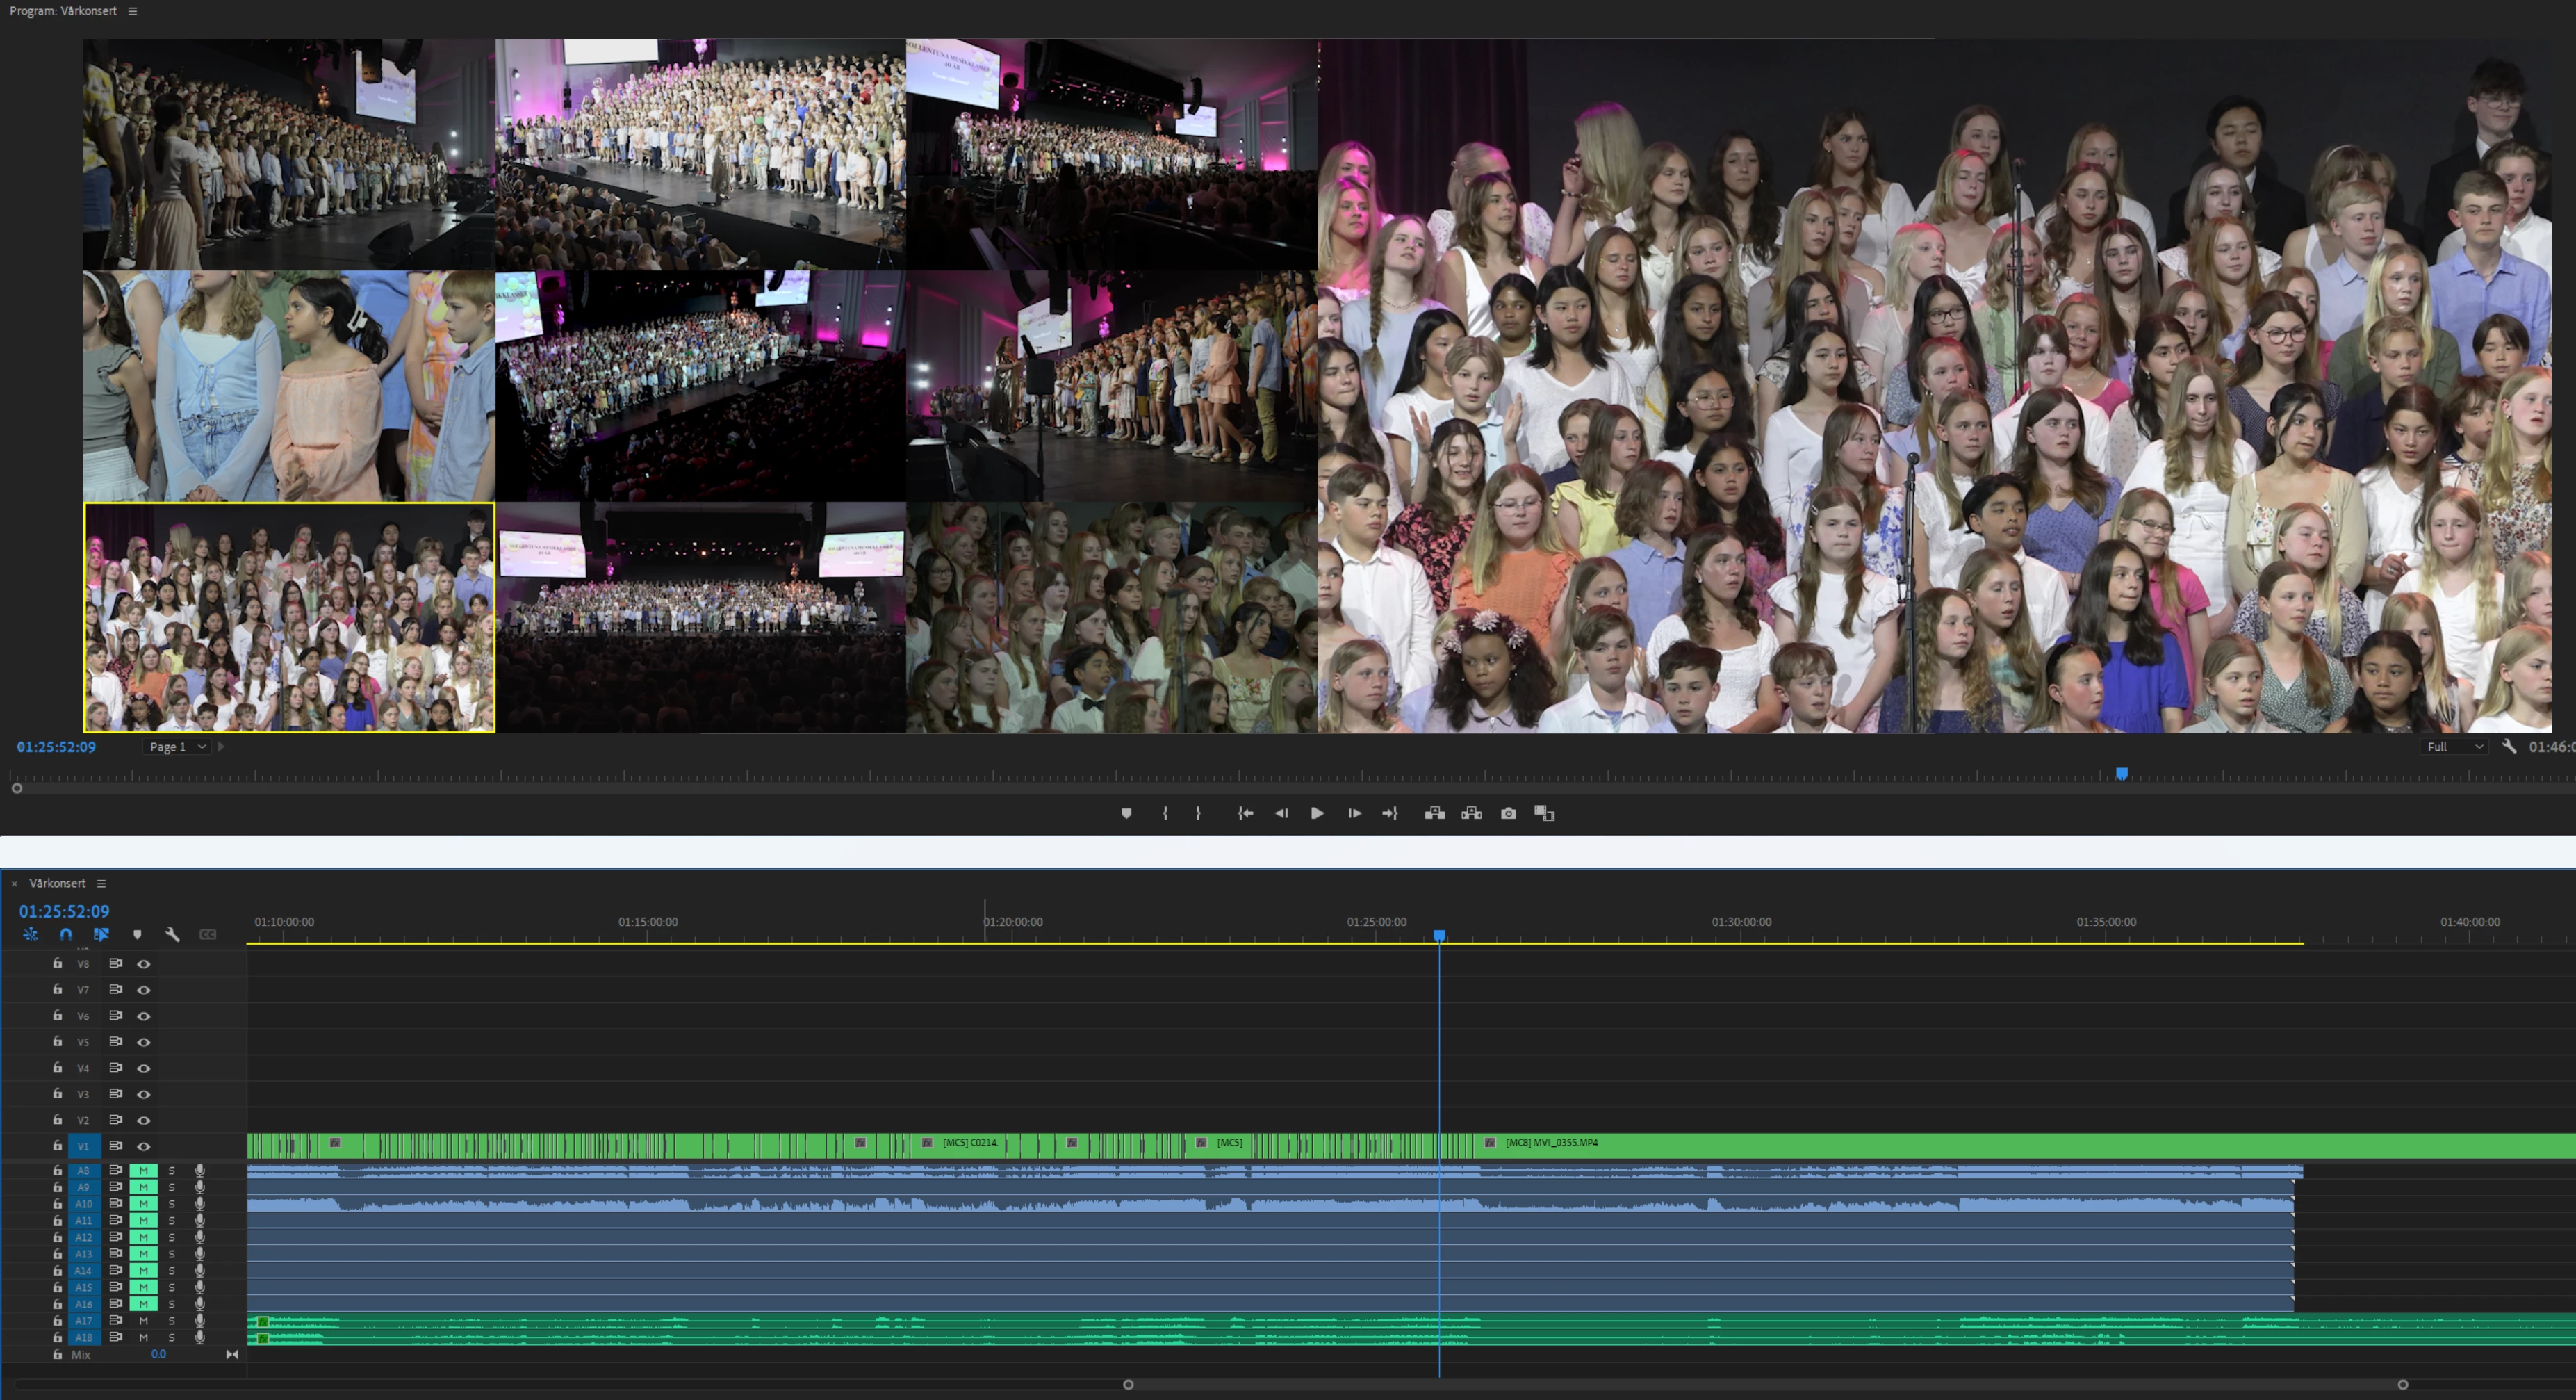Click Go to In point button
The width and height of the screenshot is (2576, 1400).
coord(1245,813)
